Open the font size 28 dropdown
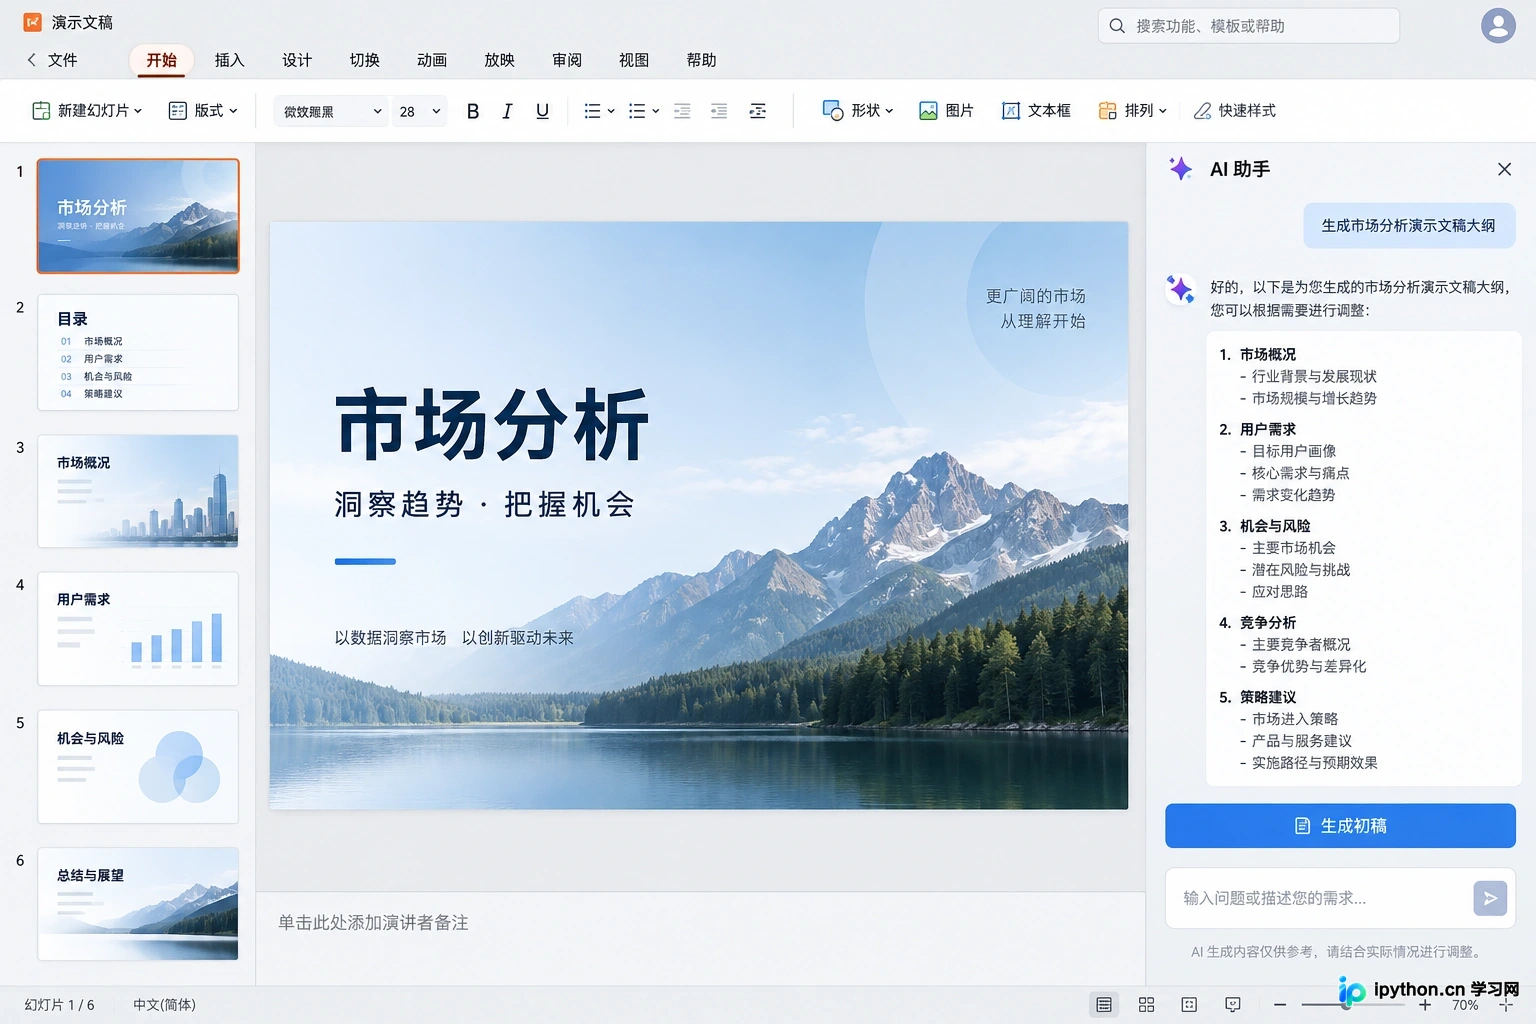This screenshot has height=1024, width=1536. tap(418, 111)
